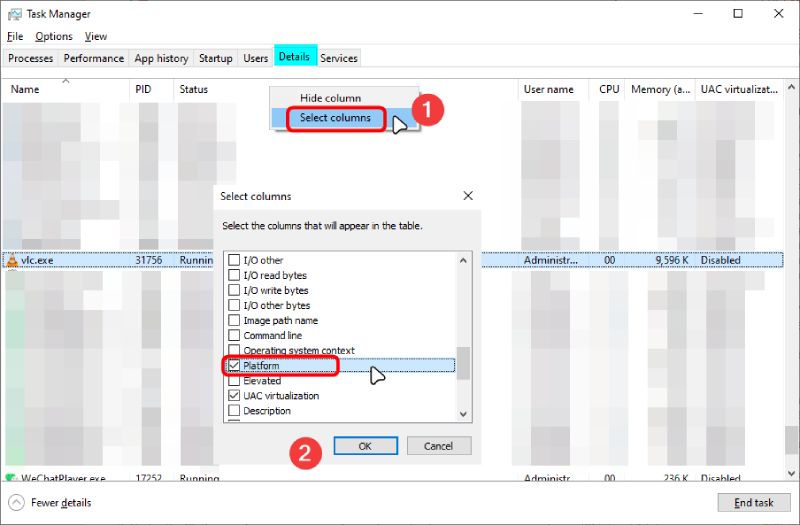Image resolution: width=800 pixels, height=525 pixels.
Task: Close the Select columns dialog
Action: (468, 196)
